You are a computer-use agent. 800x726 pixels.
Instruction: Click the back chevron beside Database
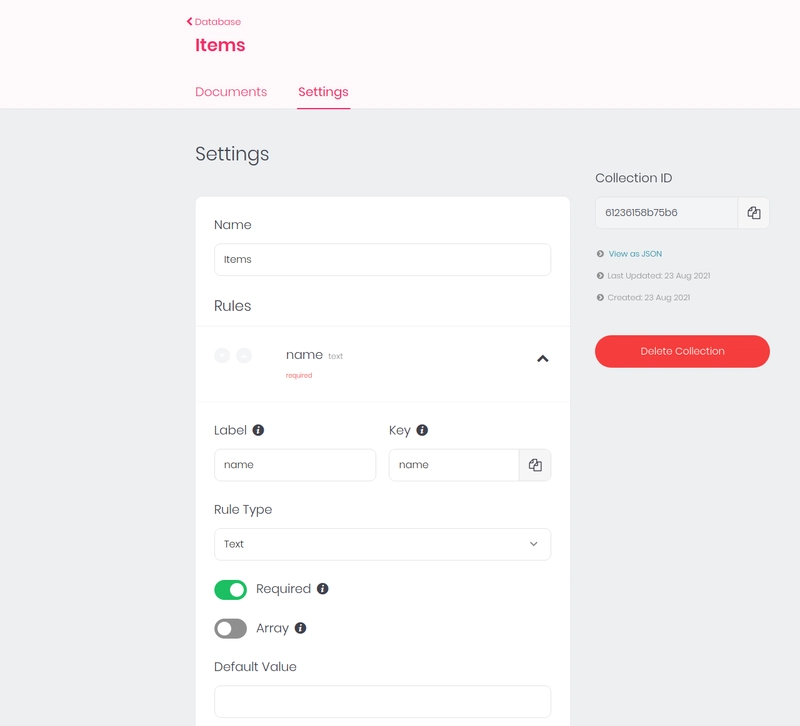pos(189,21)
